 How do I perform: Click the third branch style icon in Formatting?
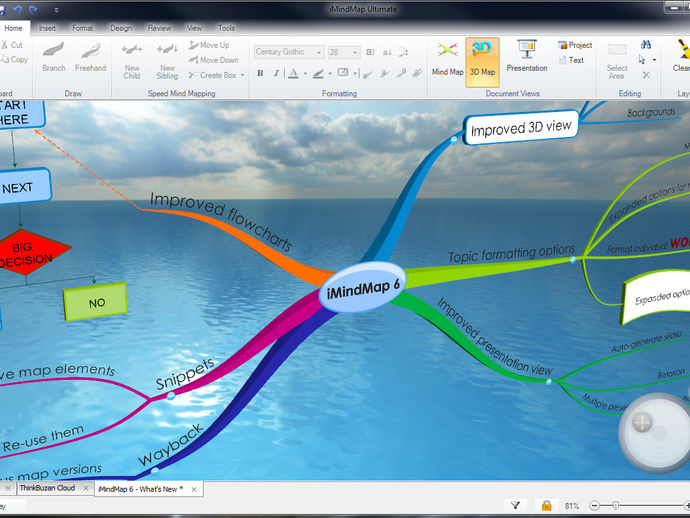[x=401, y=73]
